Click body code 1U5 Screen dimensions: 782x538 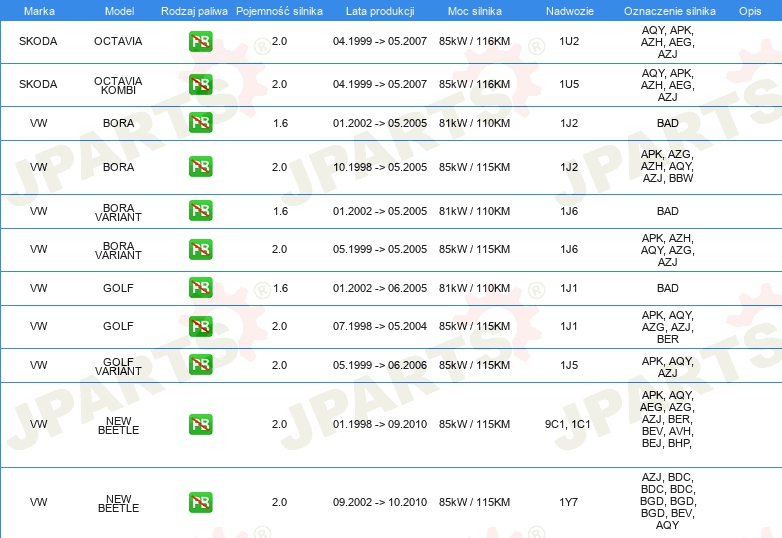[569, 84]
